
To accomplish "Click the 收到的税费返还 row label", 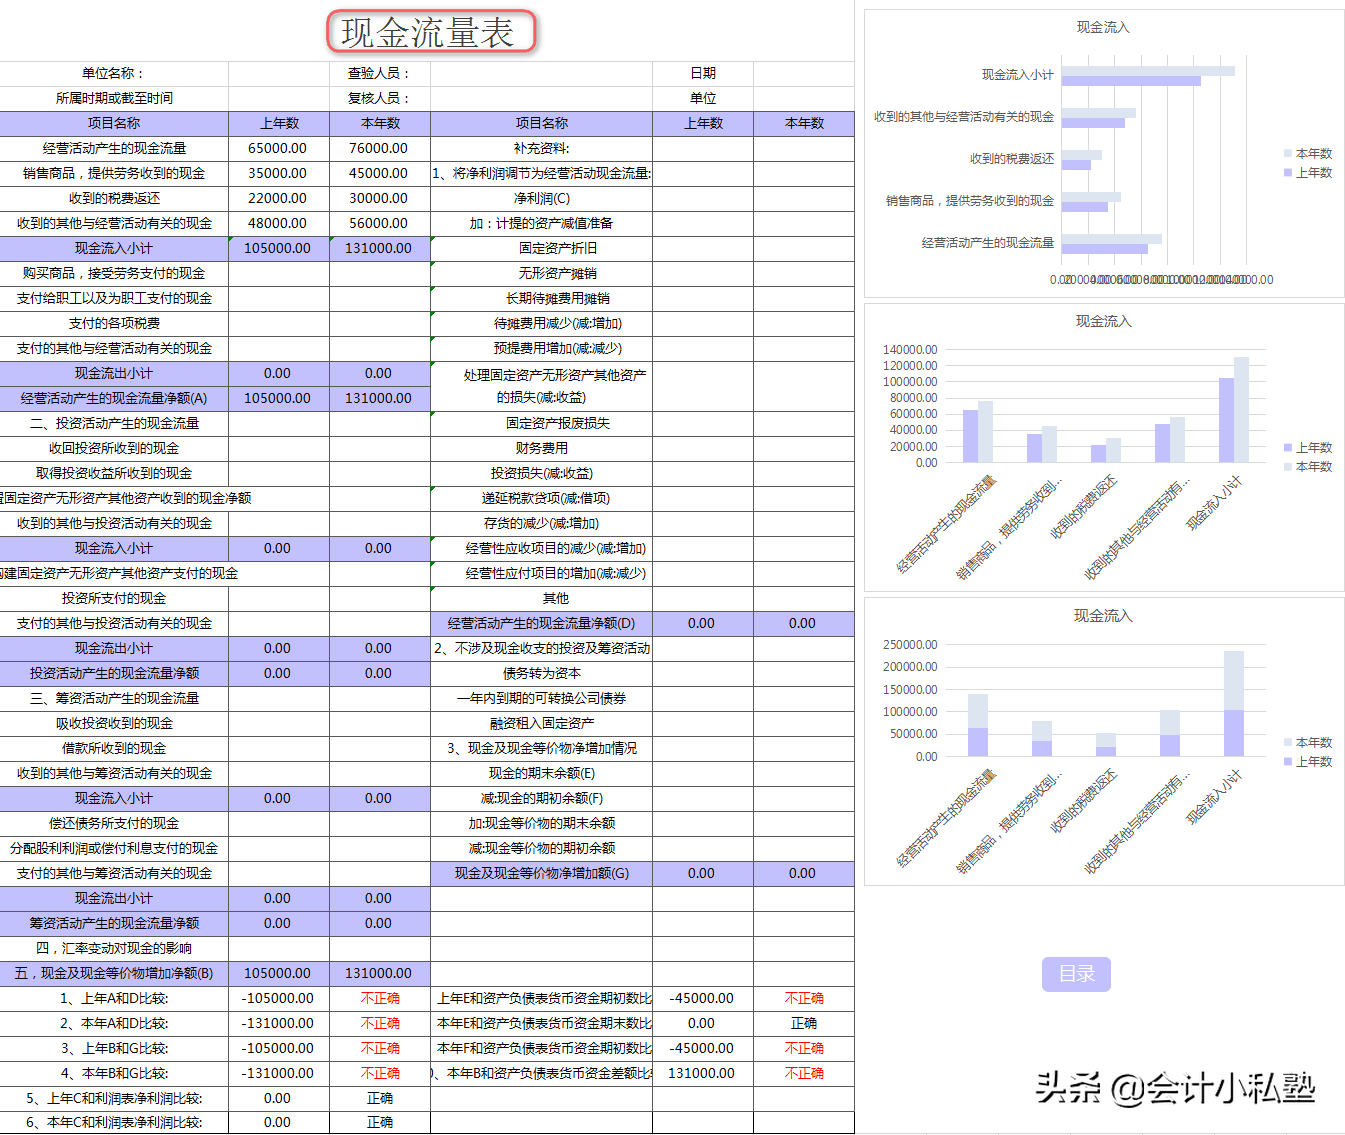I will point(114,198).
